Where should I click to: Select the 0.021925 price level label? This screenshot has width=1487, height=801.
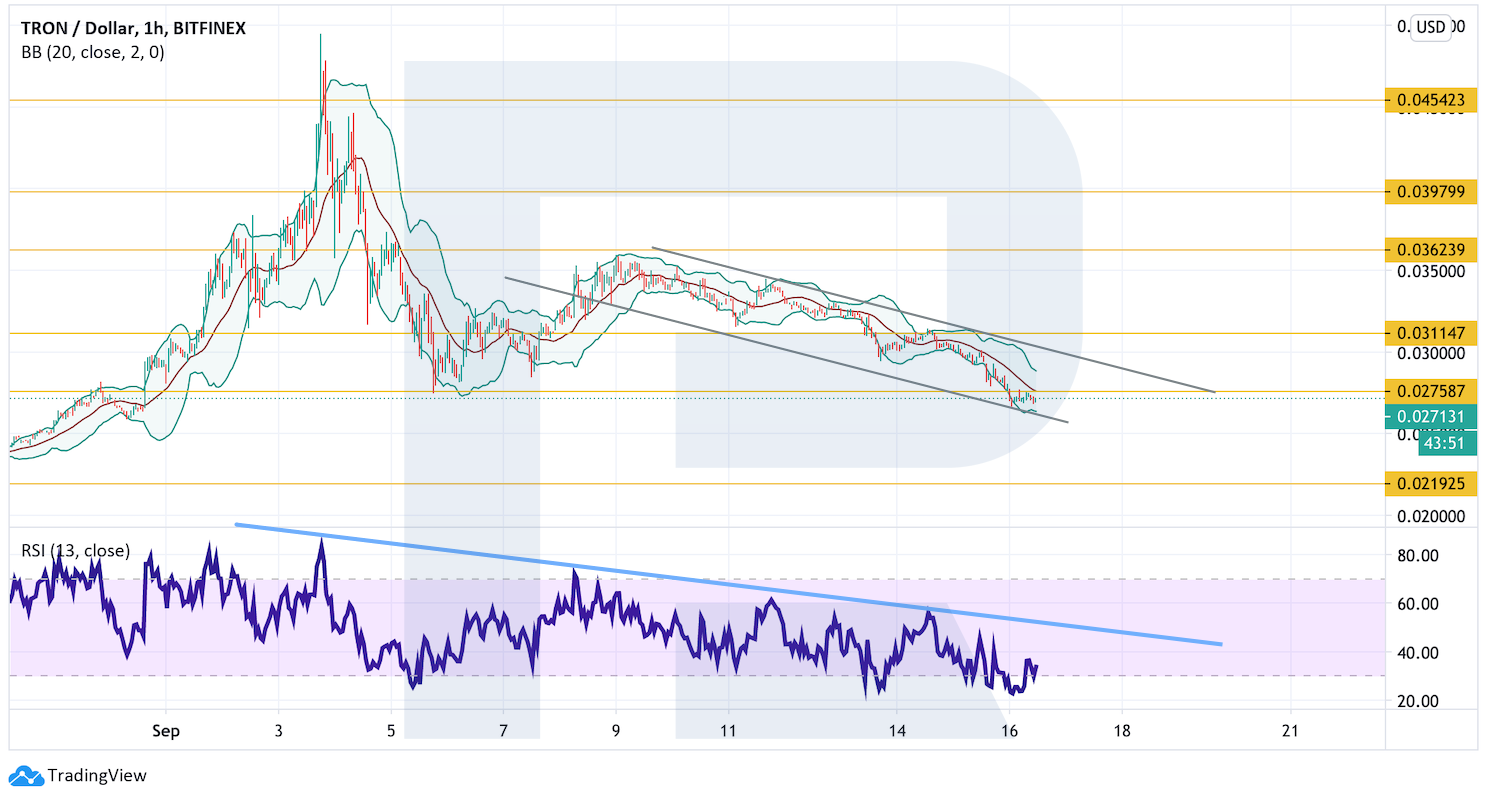pos(1430,484)
